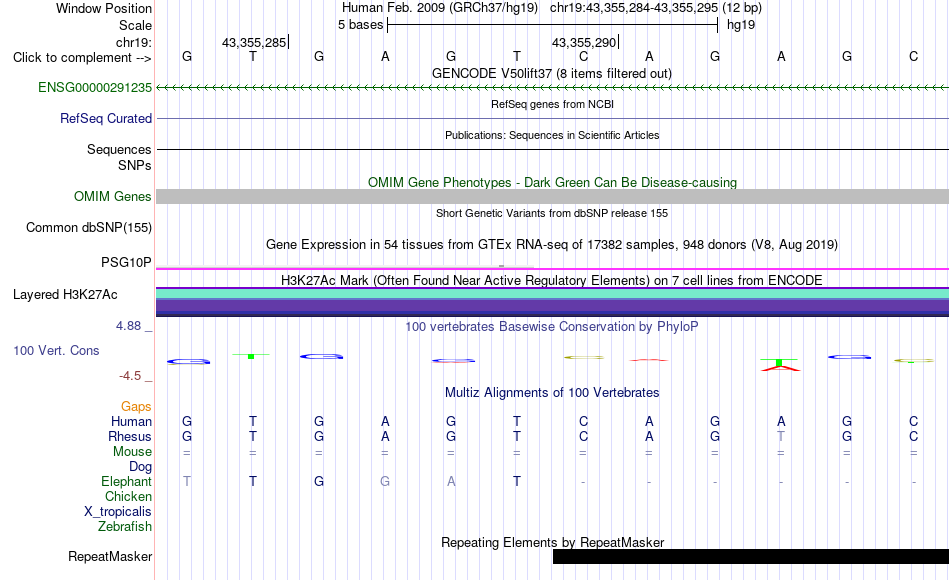
Task: Click 'Repeating Elements by RepeatMasker' title
Action: coord(552,542)
